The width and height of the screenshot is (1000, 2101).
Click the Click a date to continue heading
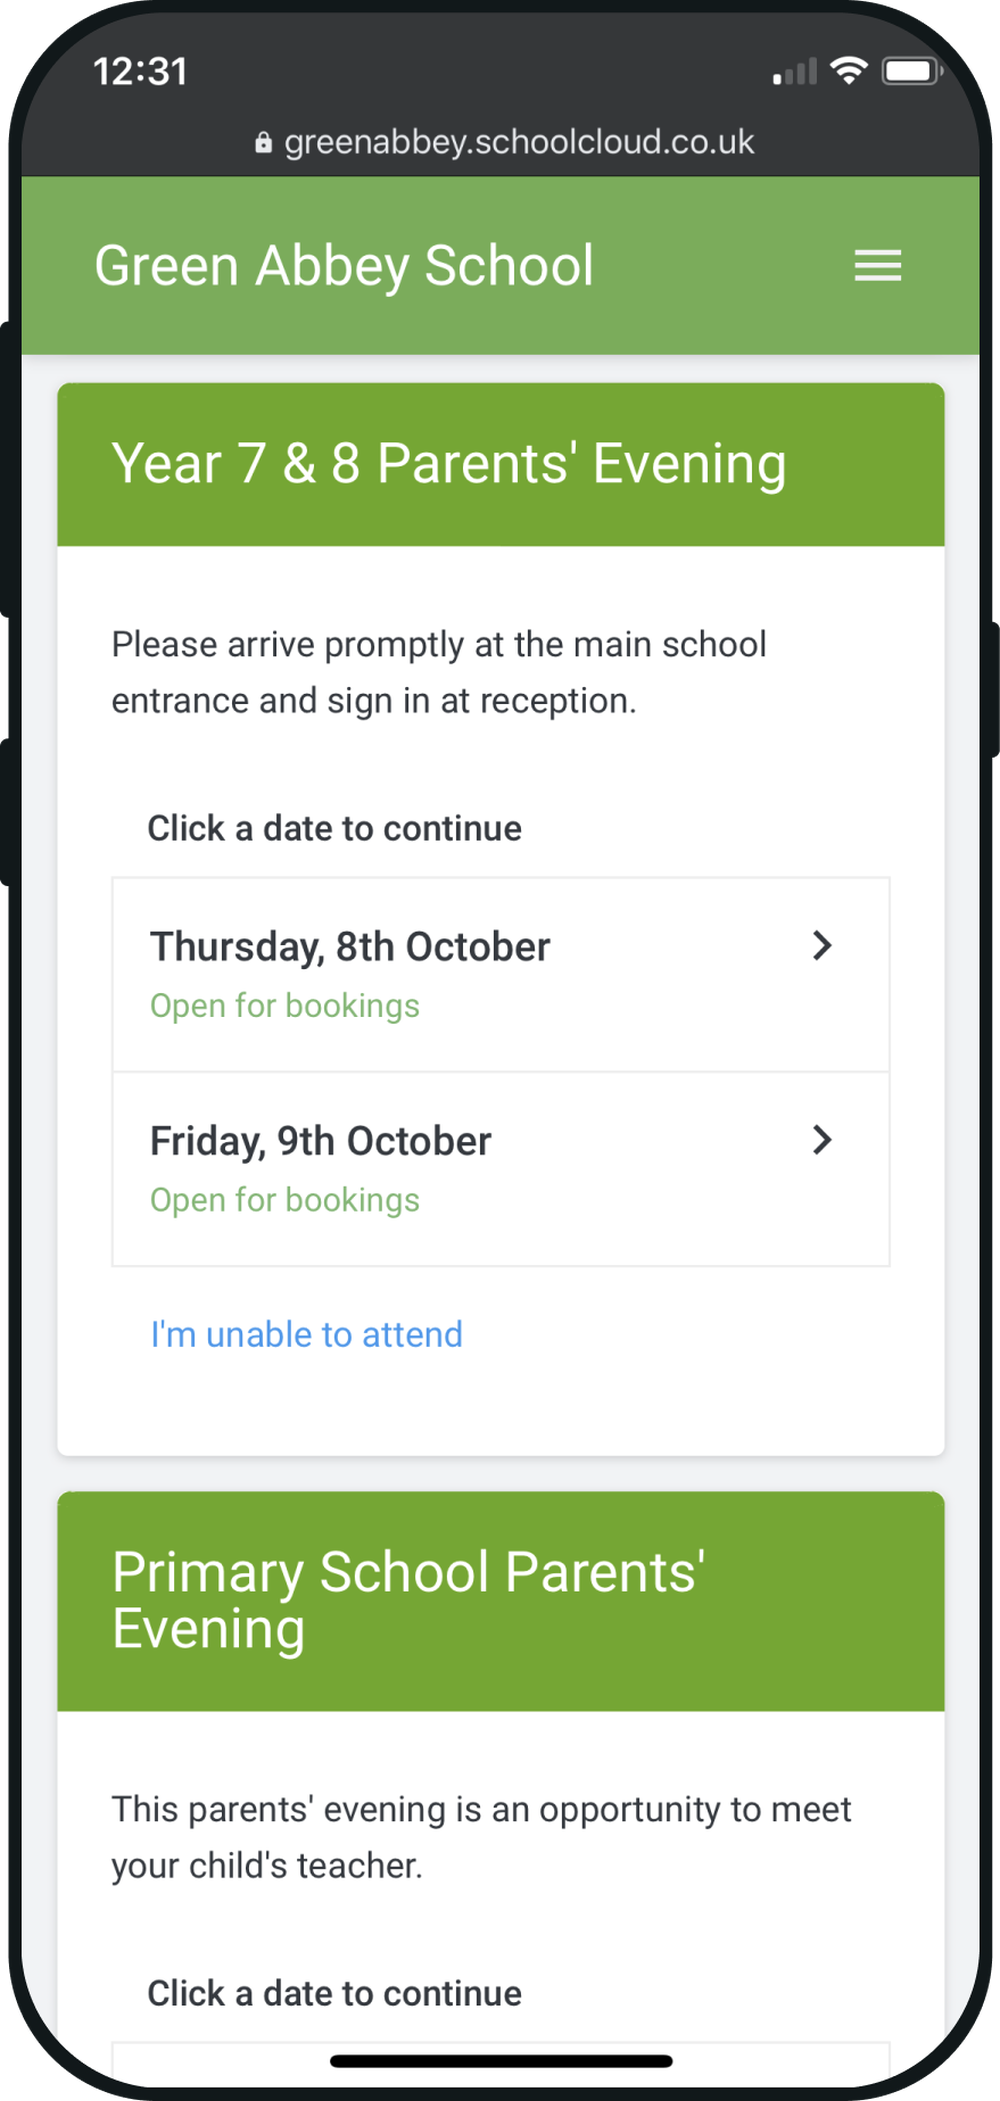[335, 828]
